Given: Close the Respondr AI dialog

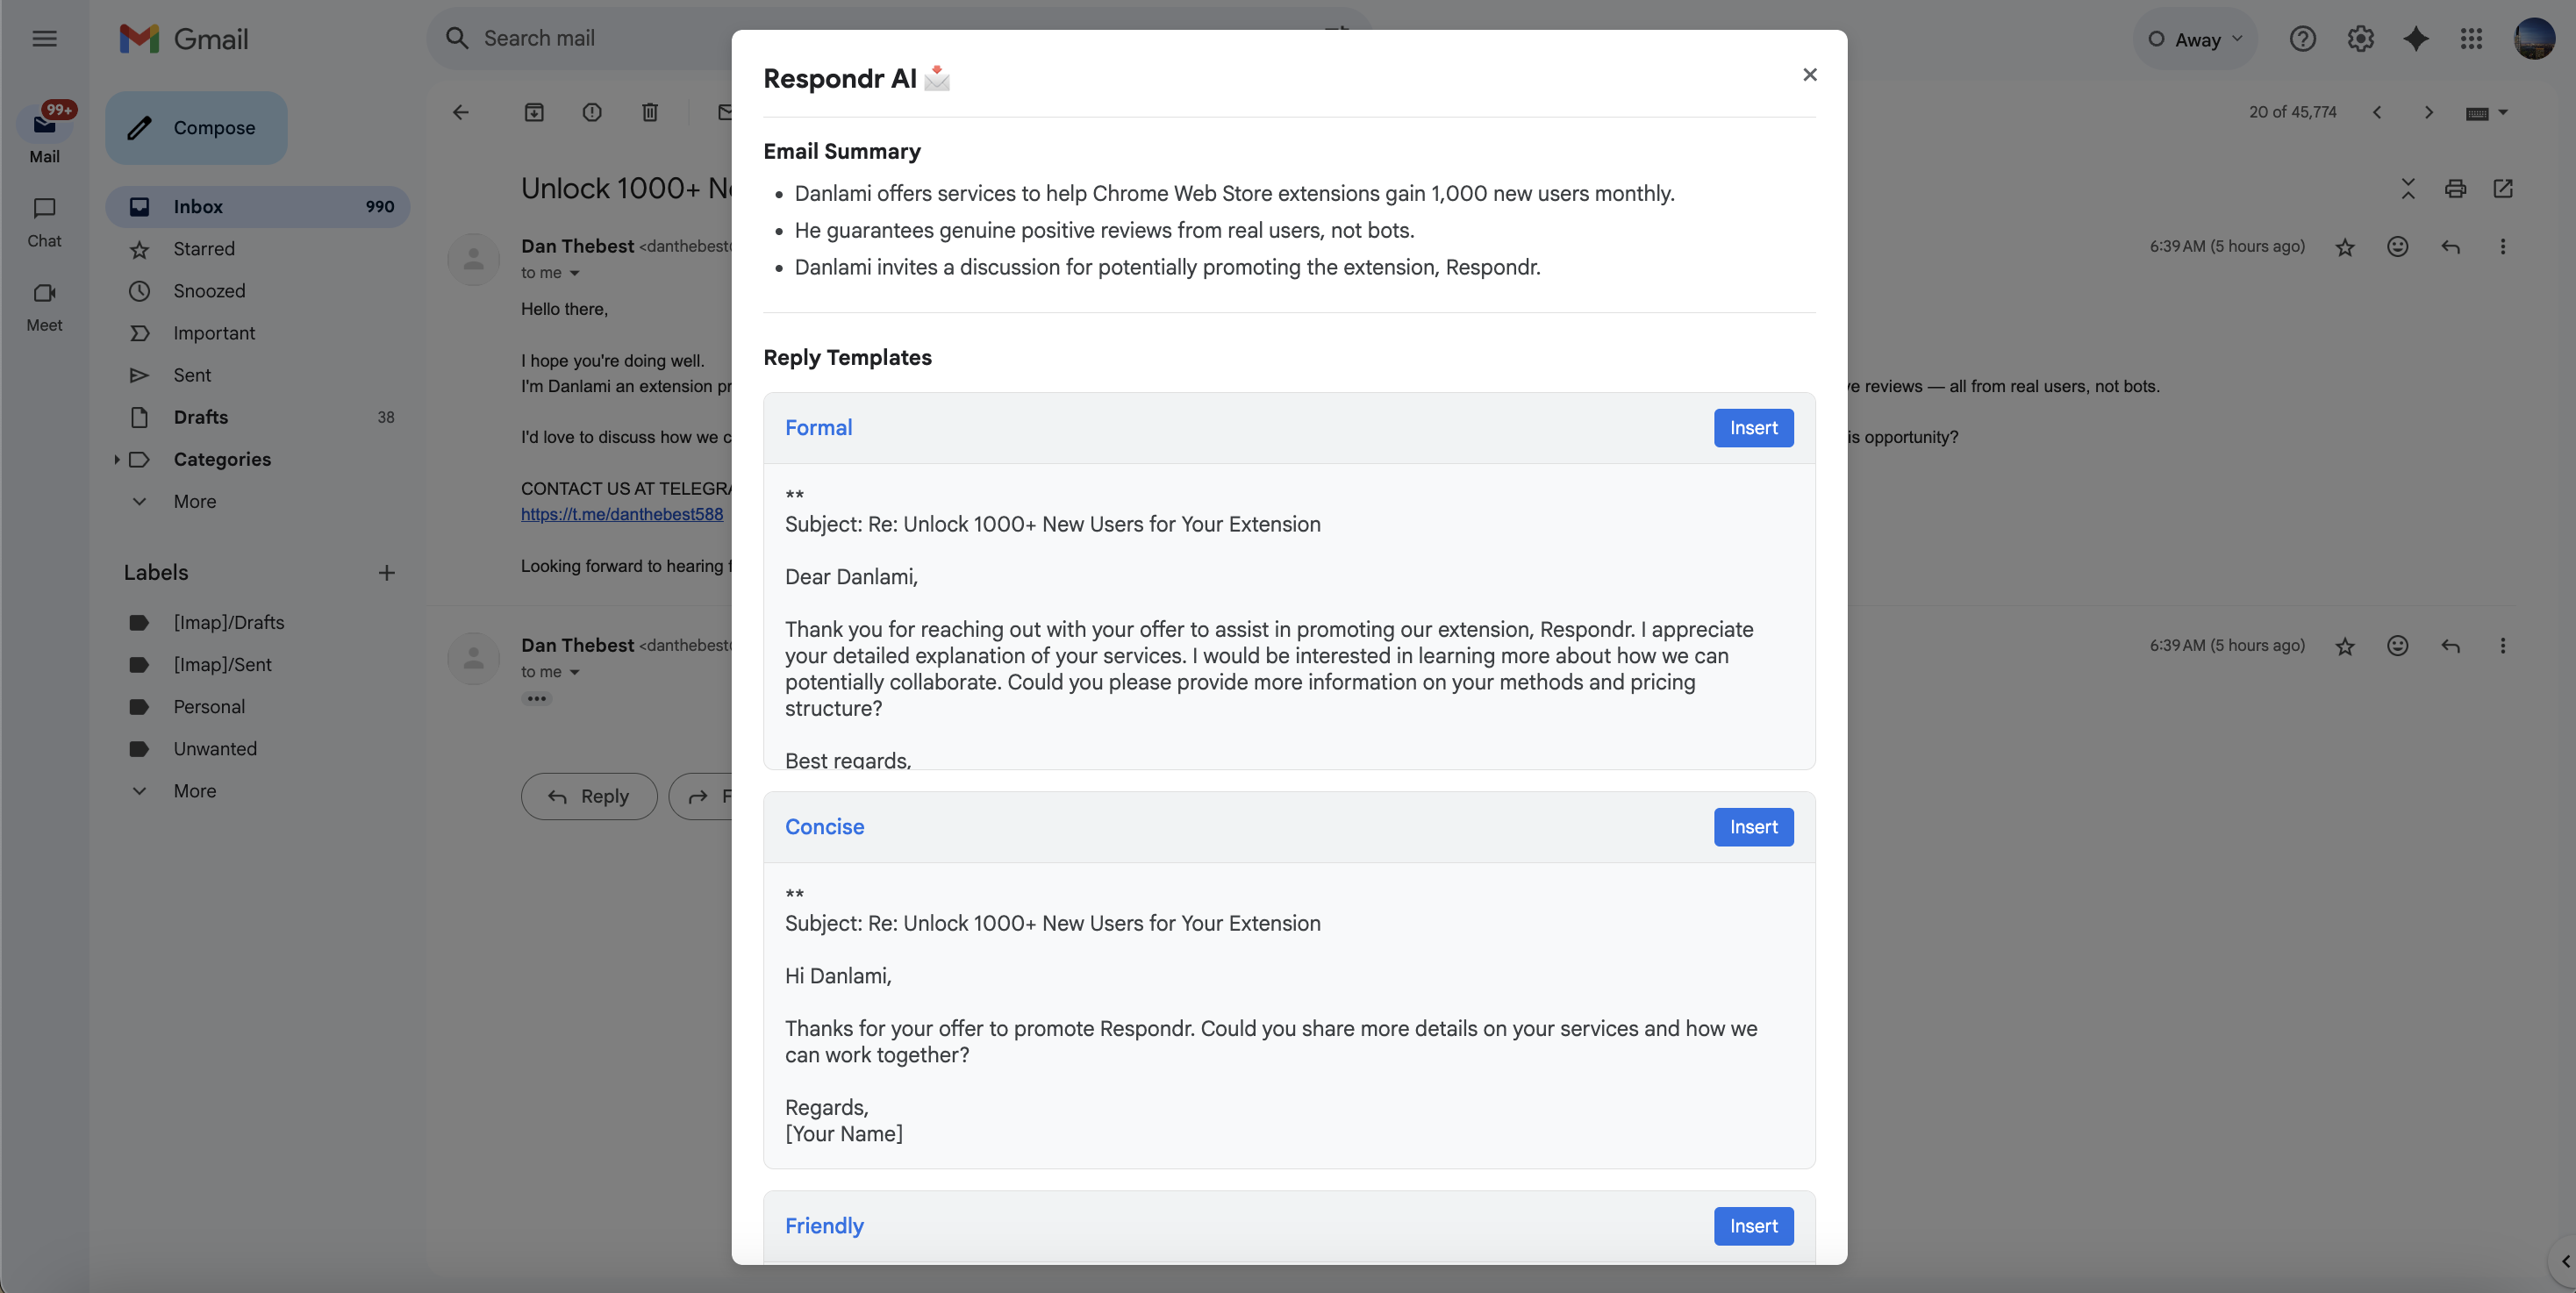Looking at the screenshot, I should coord(1809,75).
